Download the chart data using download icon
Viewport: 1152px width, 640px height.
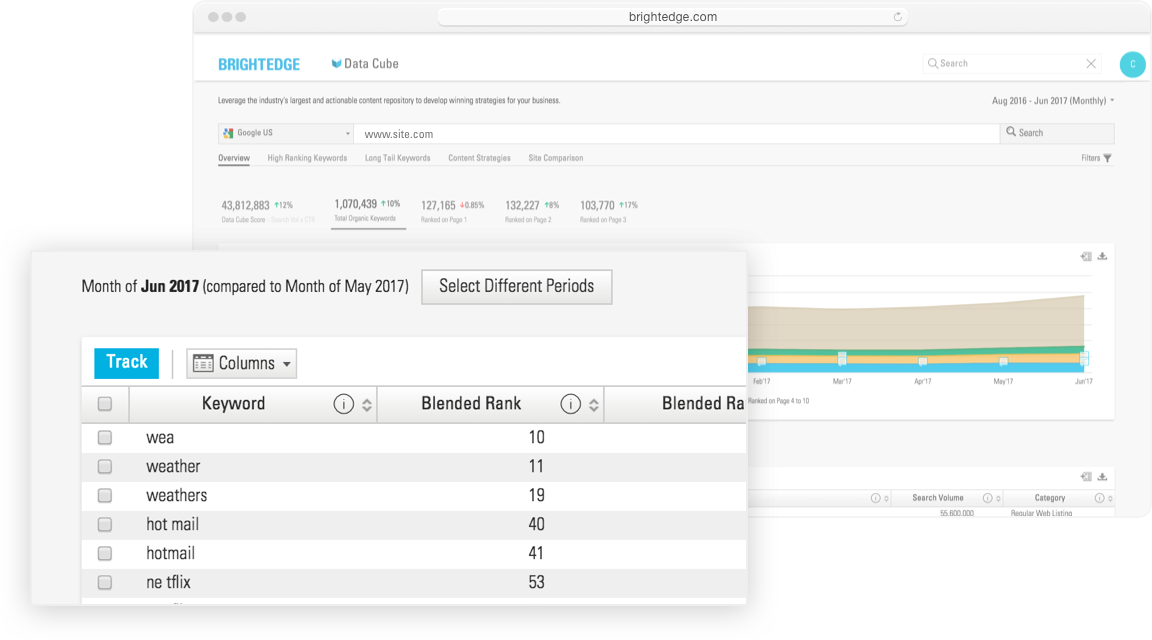(x=1102, y=256)
